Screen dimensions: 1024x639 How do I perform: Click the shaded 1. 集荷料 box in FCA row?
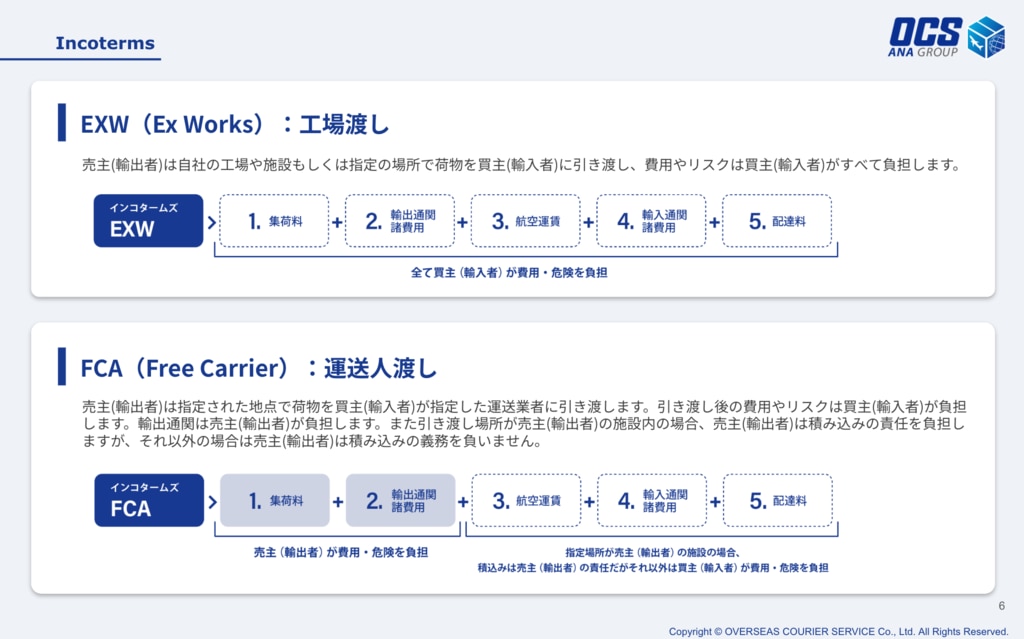pyautogui.click(x=274, y=500)
